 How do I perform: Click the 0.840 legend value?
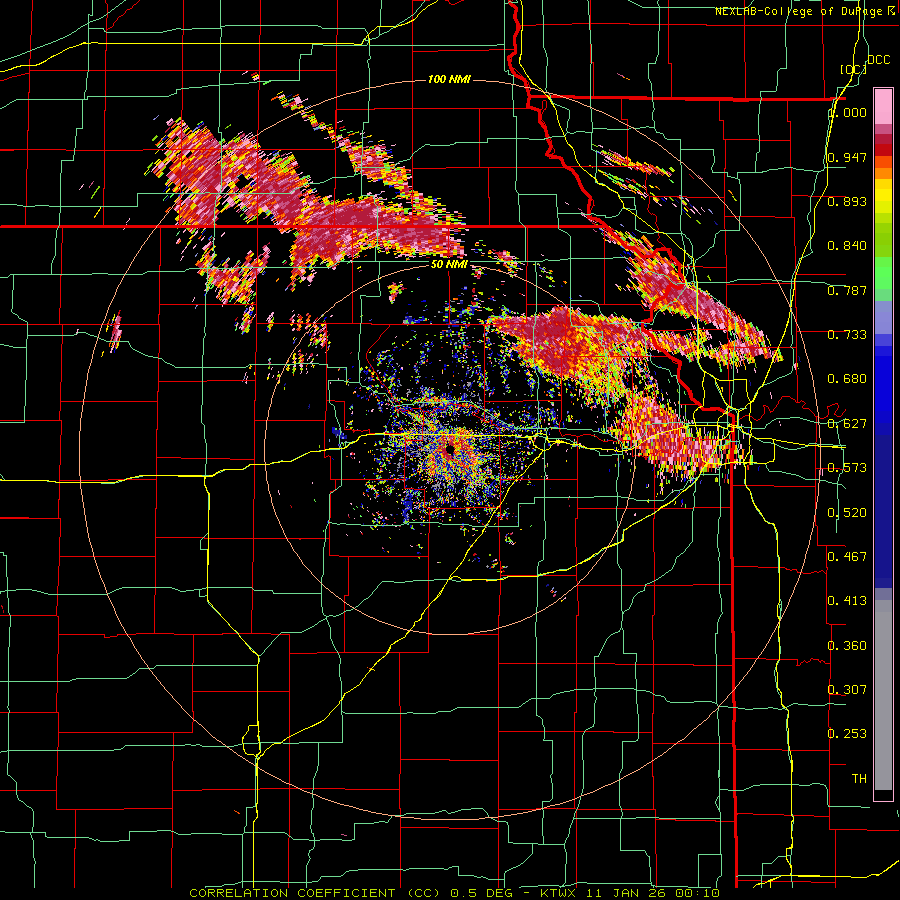point(847,246)
